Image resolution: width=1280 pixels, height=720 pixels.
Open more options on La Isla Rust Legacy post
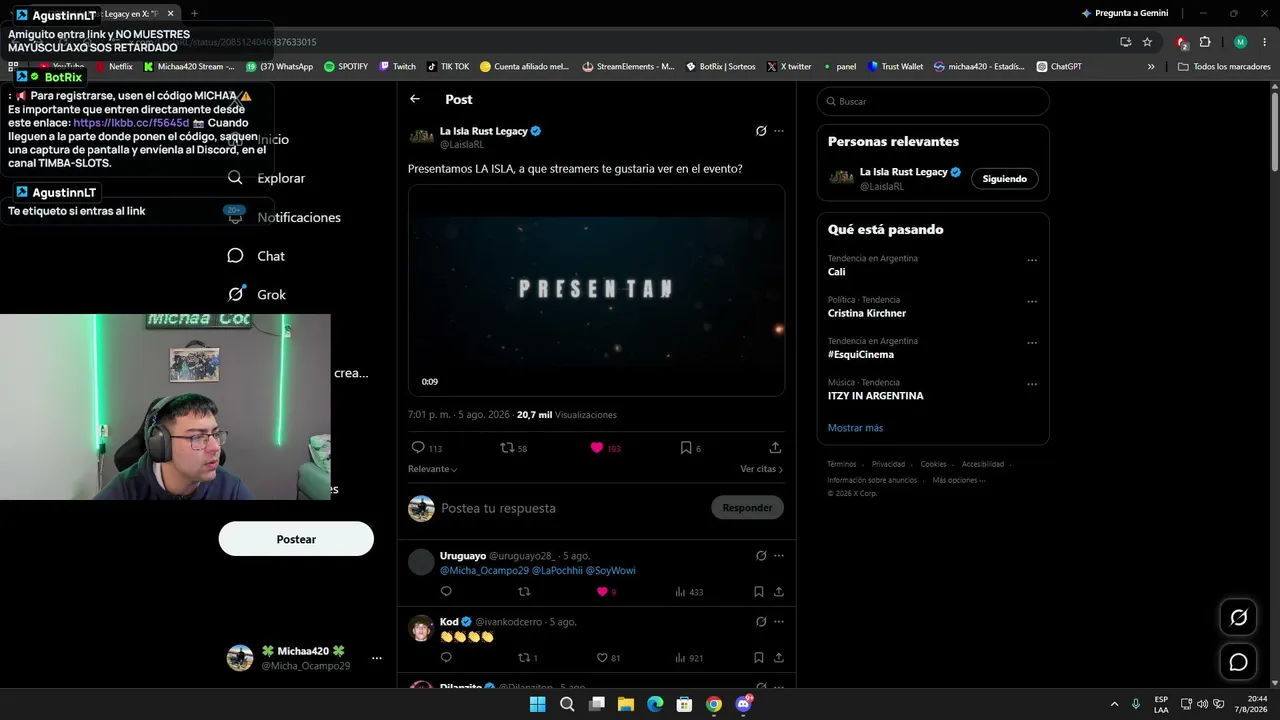(779, 131)
